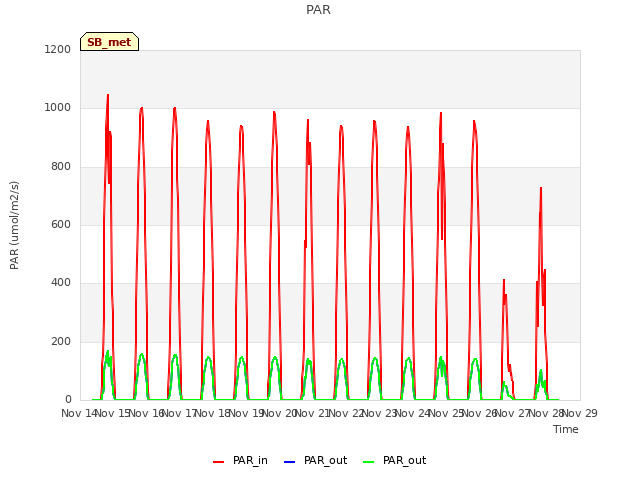Click the 0 y-axis tick label
Viewport: 640px width, 480px height.
coord(68,400)
